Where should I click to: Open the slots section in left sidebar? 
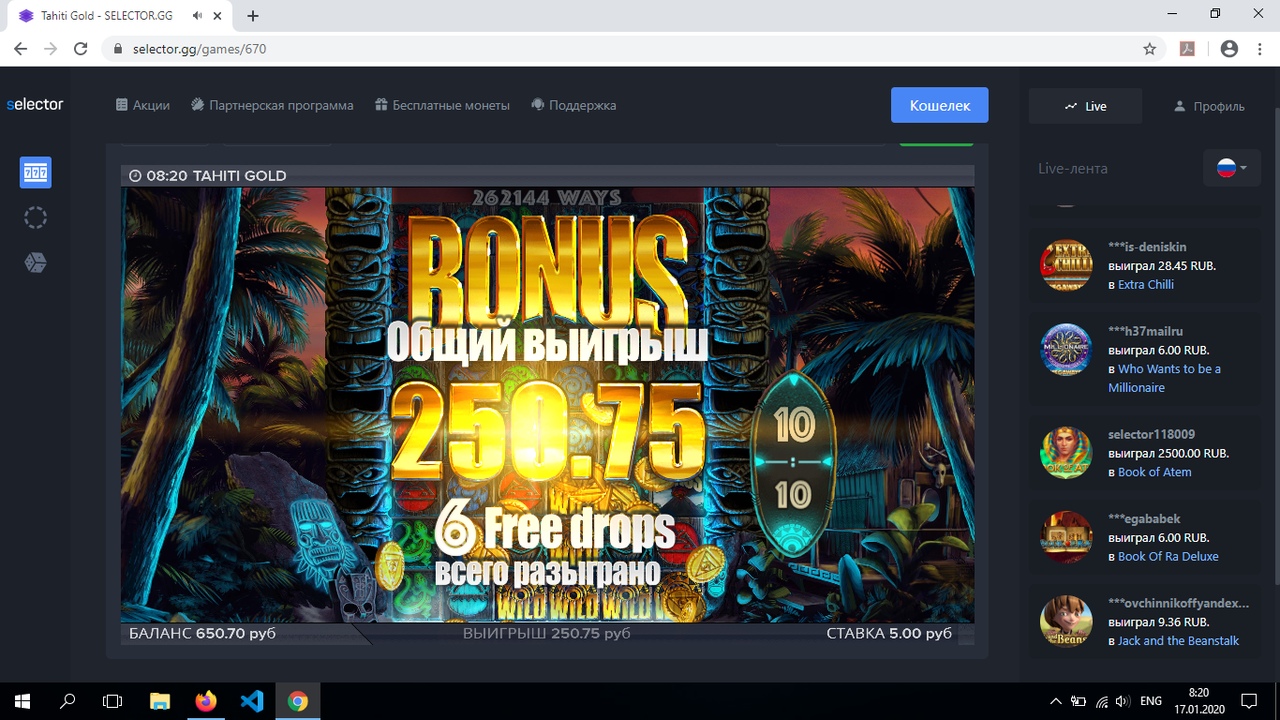[35, 173]
